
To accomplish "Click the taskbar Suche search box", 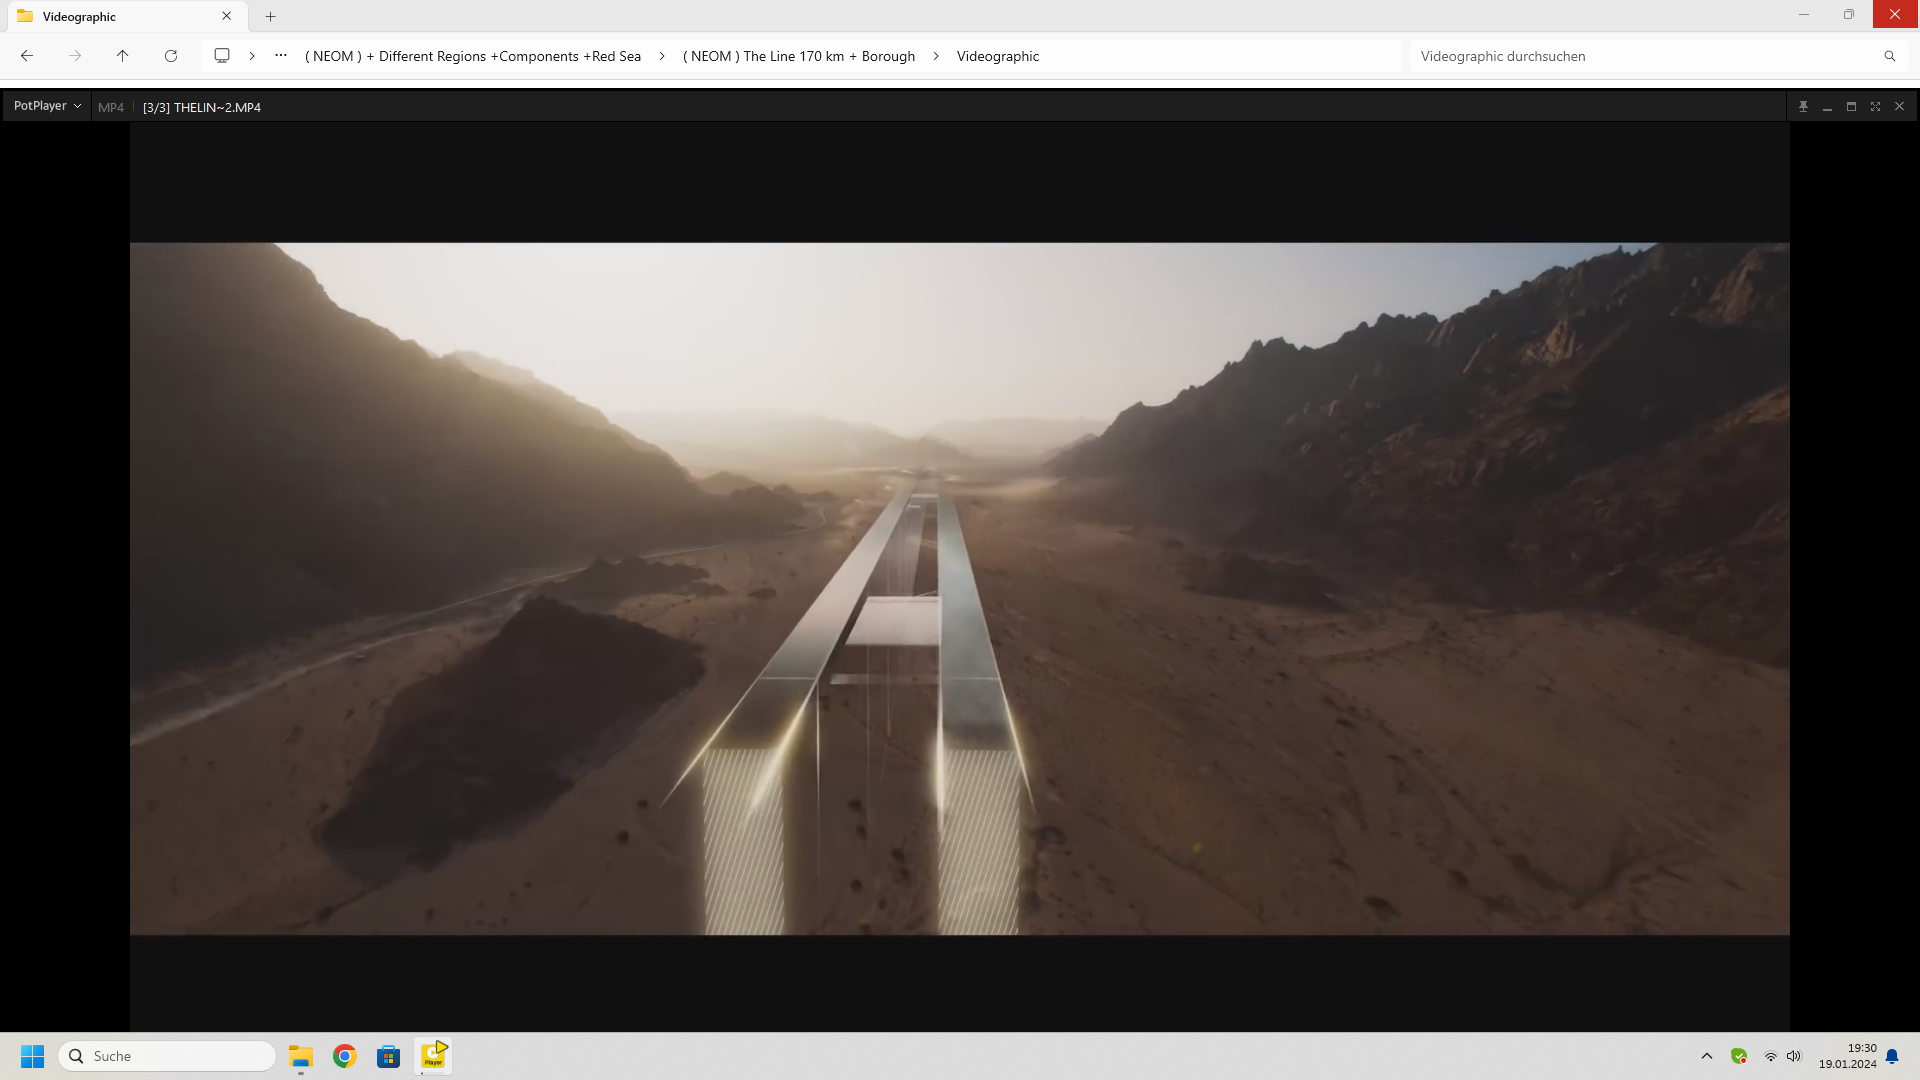I will point(167,1056).
